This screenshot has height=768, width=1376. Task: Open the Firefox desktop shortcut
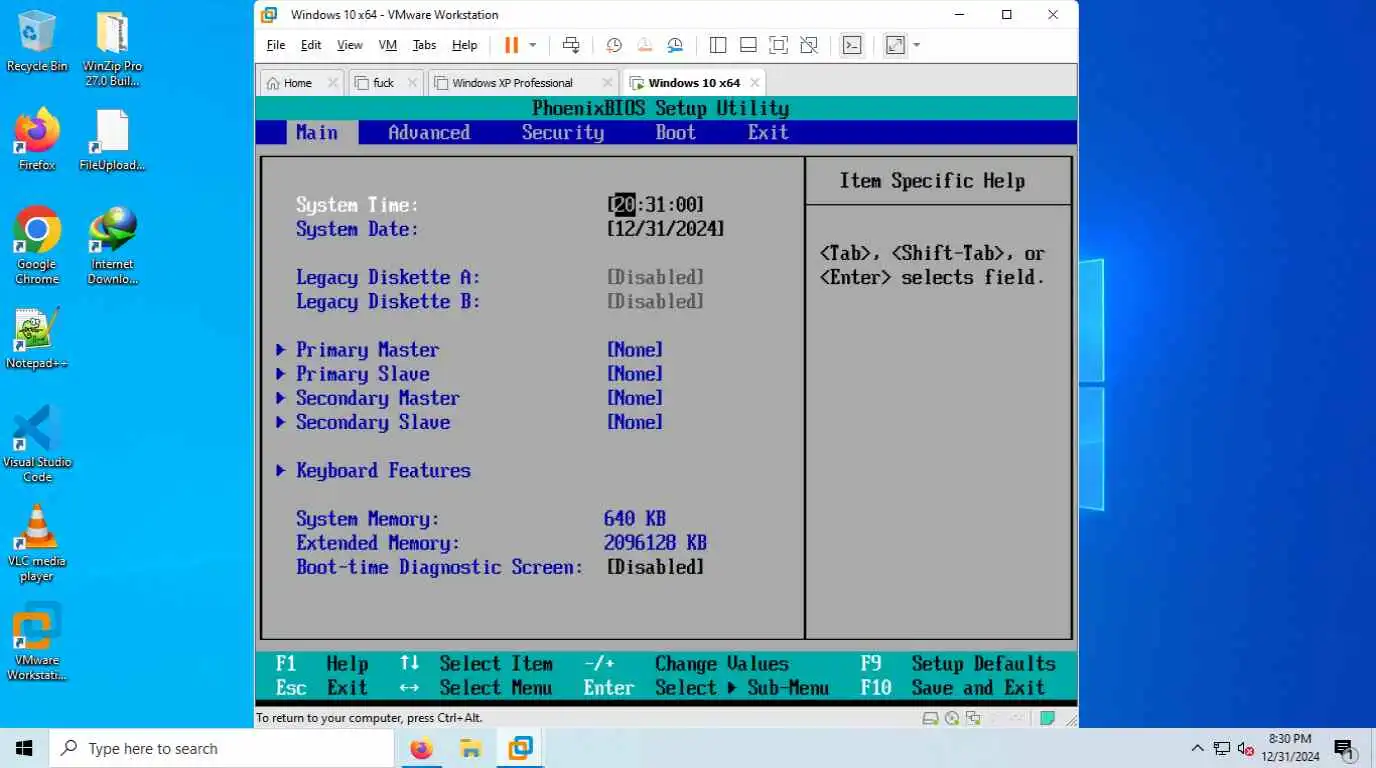pyautogui.click(x=37, y=140)
